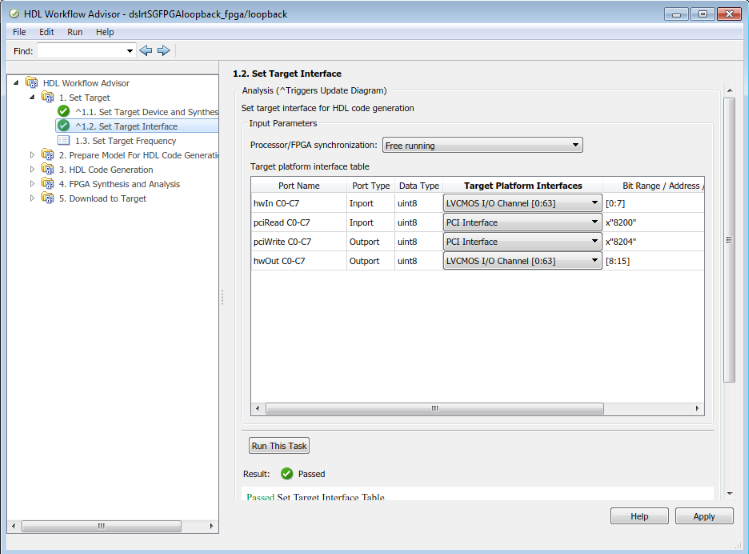Click the Bit Range / Address column header
Image resolution: width=749 pixels, height=554 pixels.
coord(653,186)
